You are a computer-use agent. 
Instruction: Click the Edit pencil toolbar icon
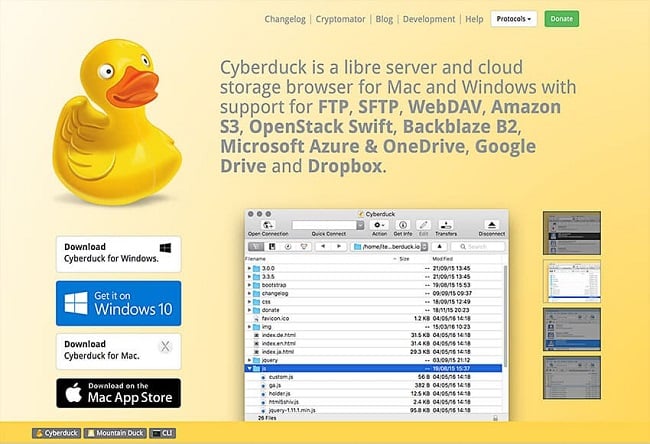coord(423,225)
